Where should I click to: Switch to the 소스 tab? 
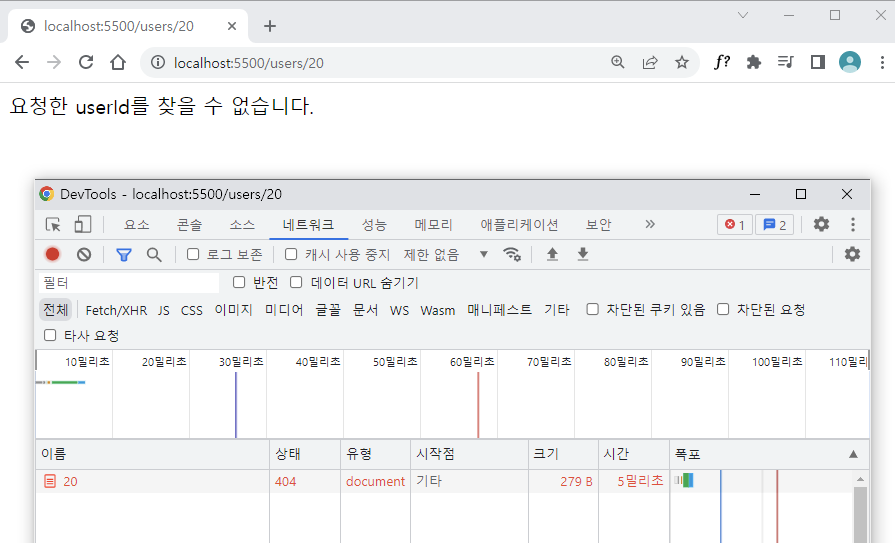click(242, 225)
